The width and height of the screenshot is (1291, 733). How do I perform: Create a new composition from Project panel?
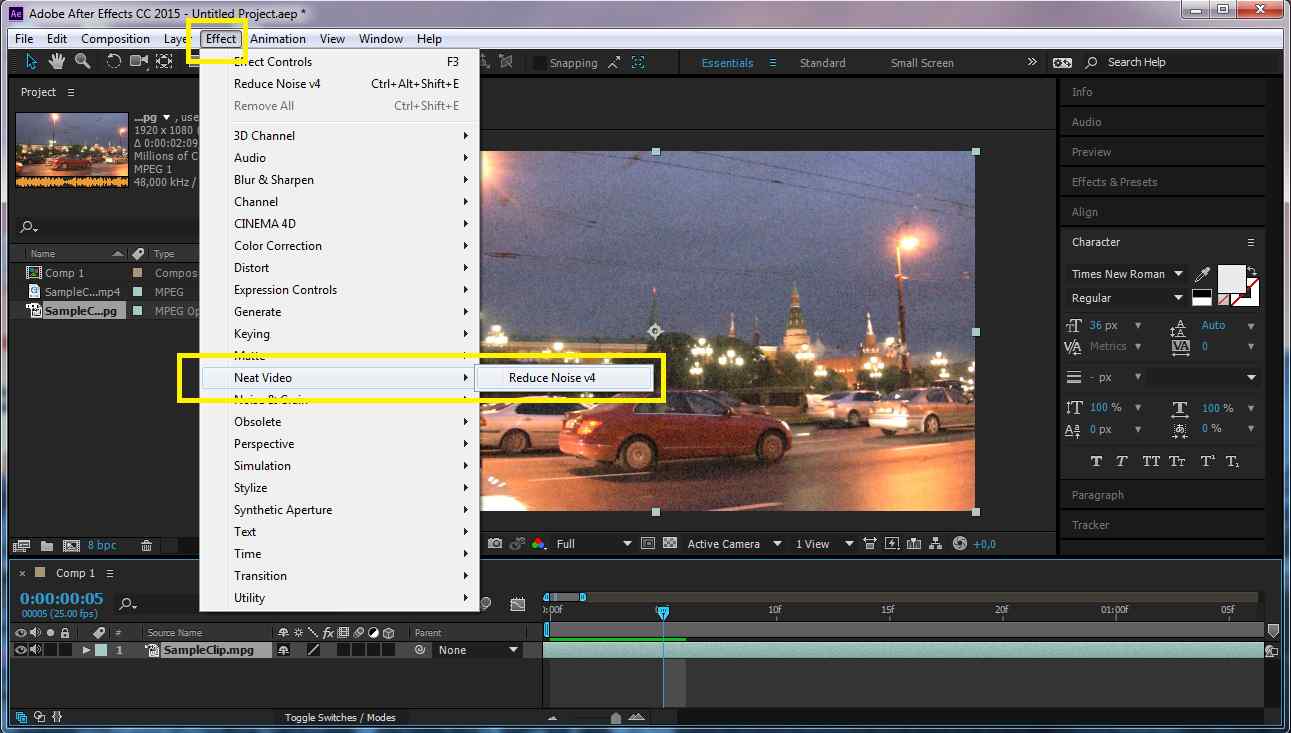71,546
